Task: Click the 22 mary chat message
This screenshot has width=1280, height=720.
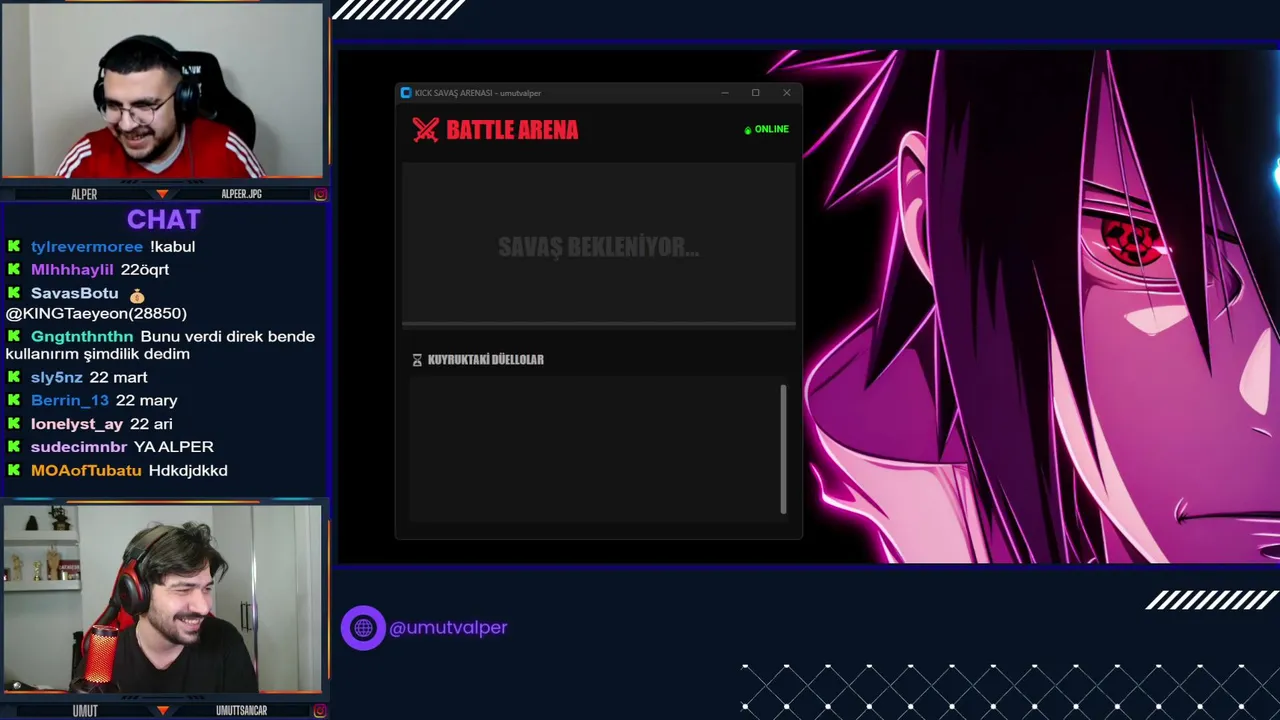Action: 146,400
